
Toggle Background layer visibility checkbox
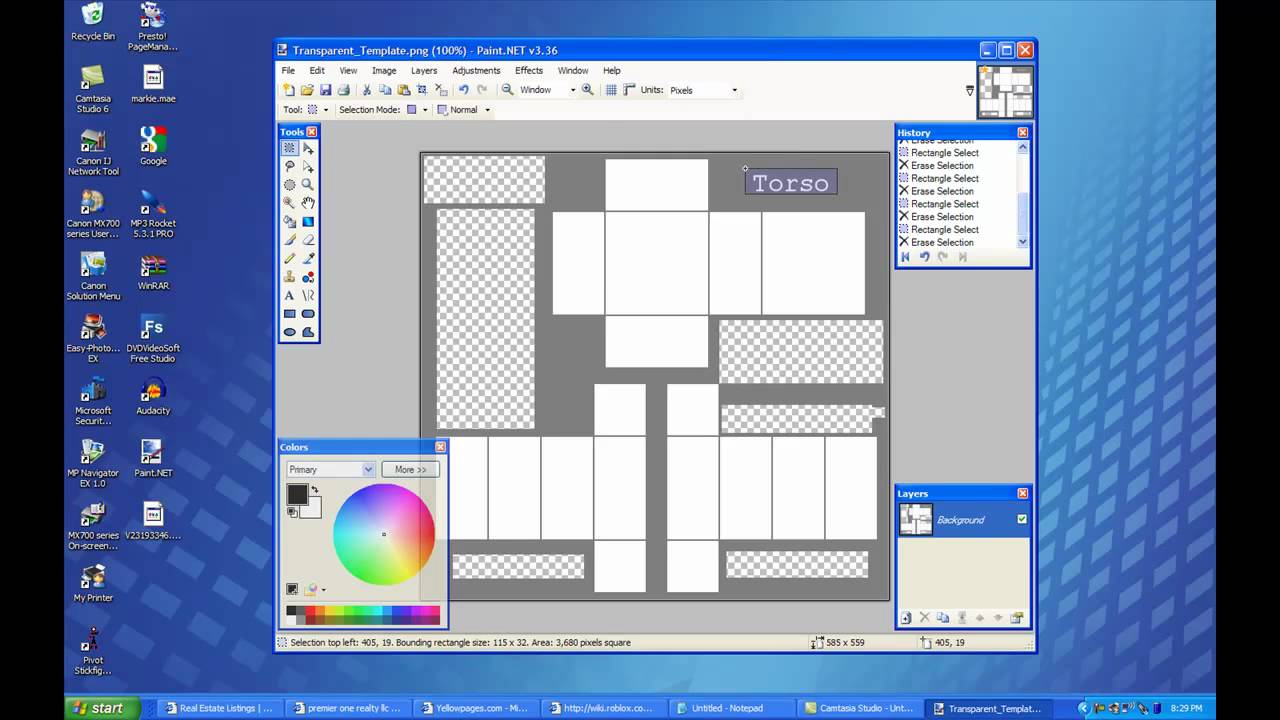(1021, 519)
